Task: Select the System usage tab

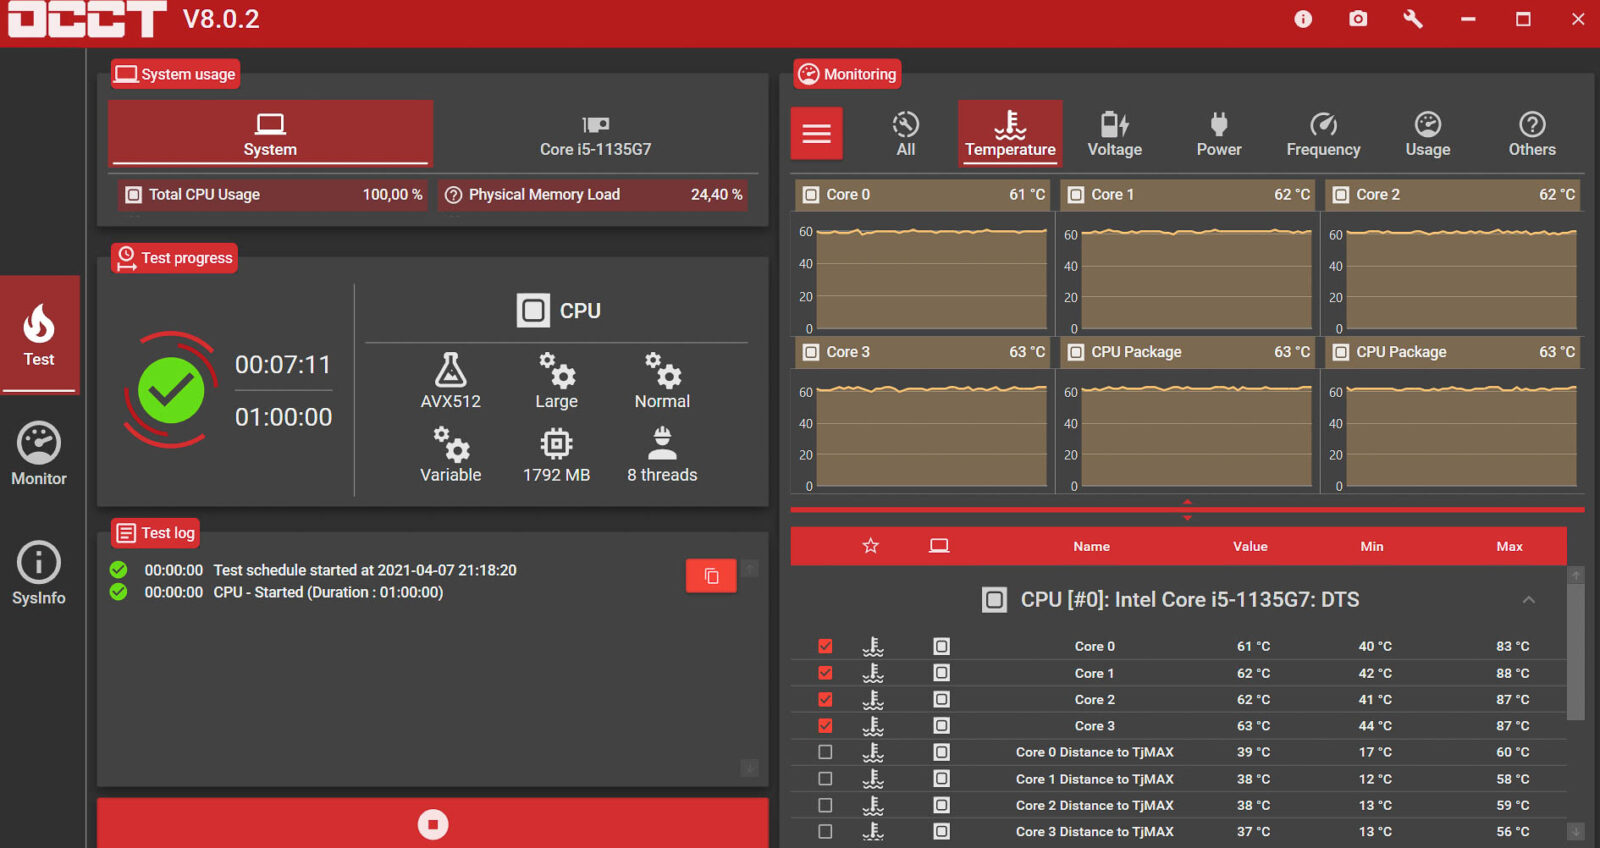Action: click(270, 133)
